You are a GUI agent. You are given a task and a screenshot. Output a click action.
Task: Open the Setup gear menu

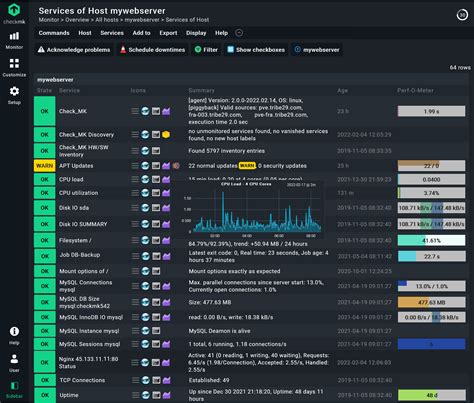point(14,95)
